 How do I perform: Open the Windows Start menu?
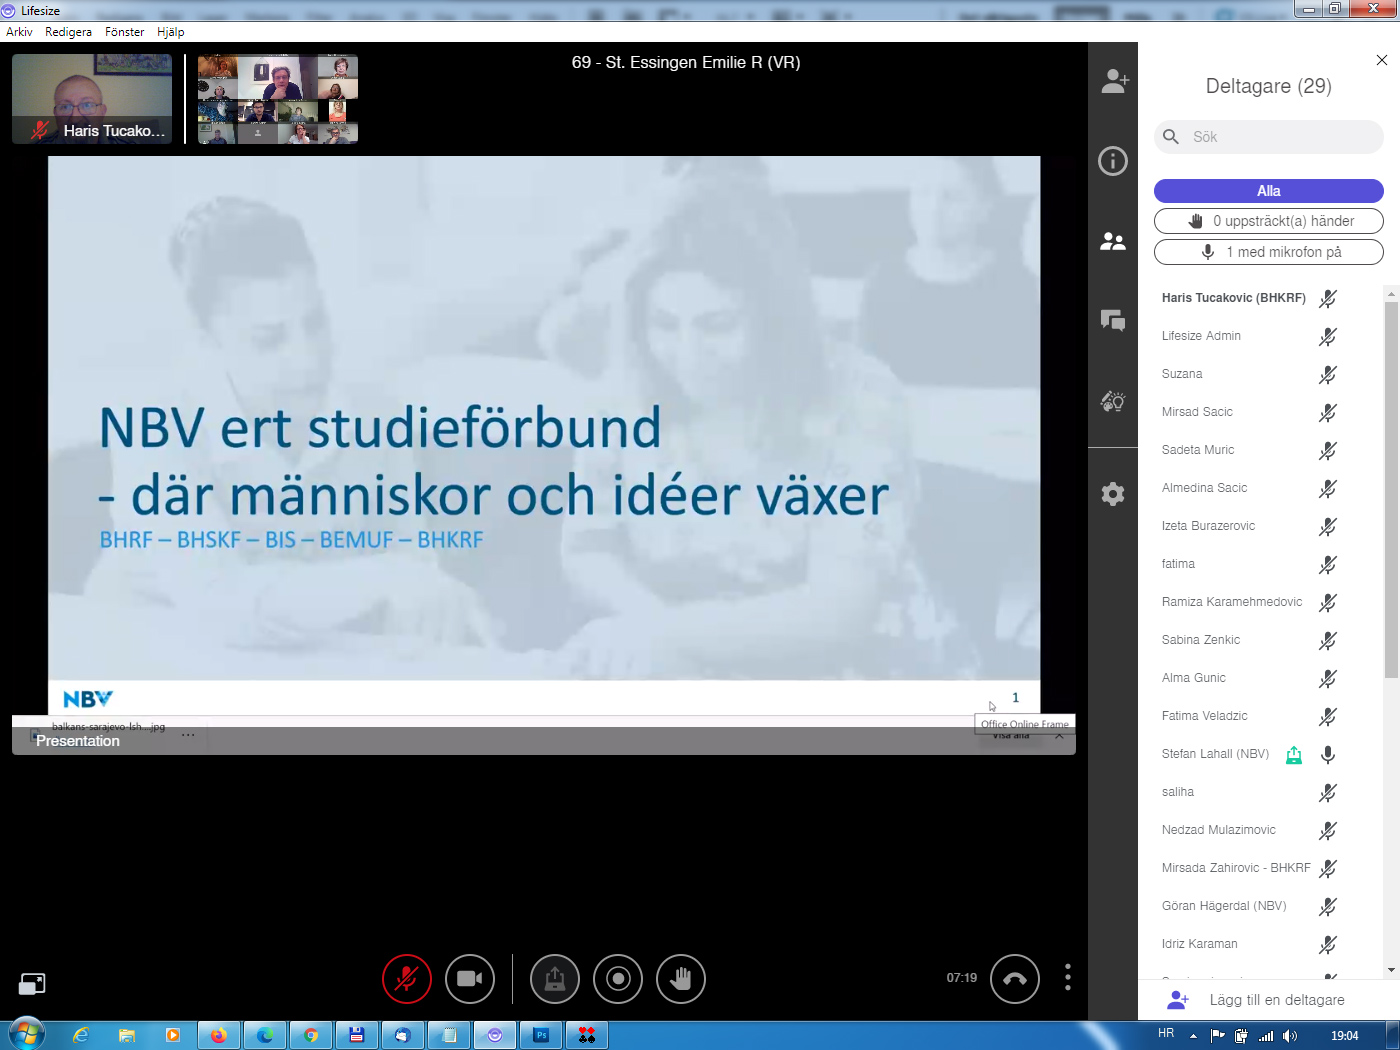(x=27, y=1034)
